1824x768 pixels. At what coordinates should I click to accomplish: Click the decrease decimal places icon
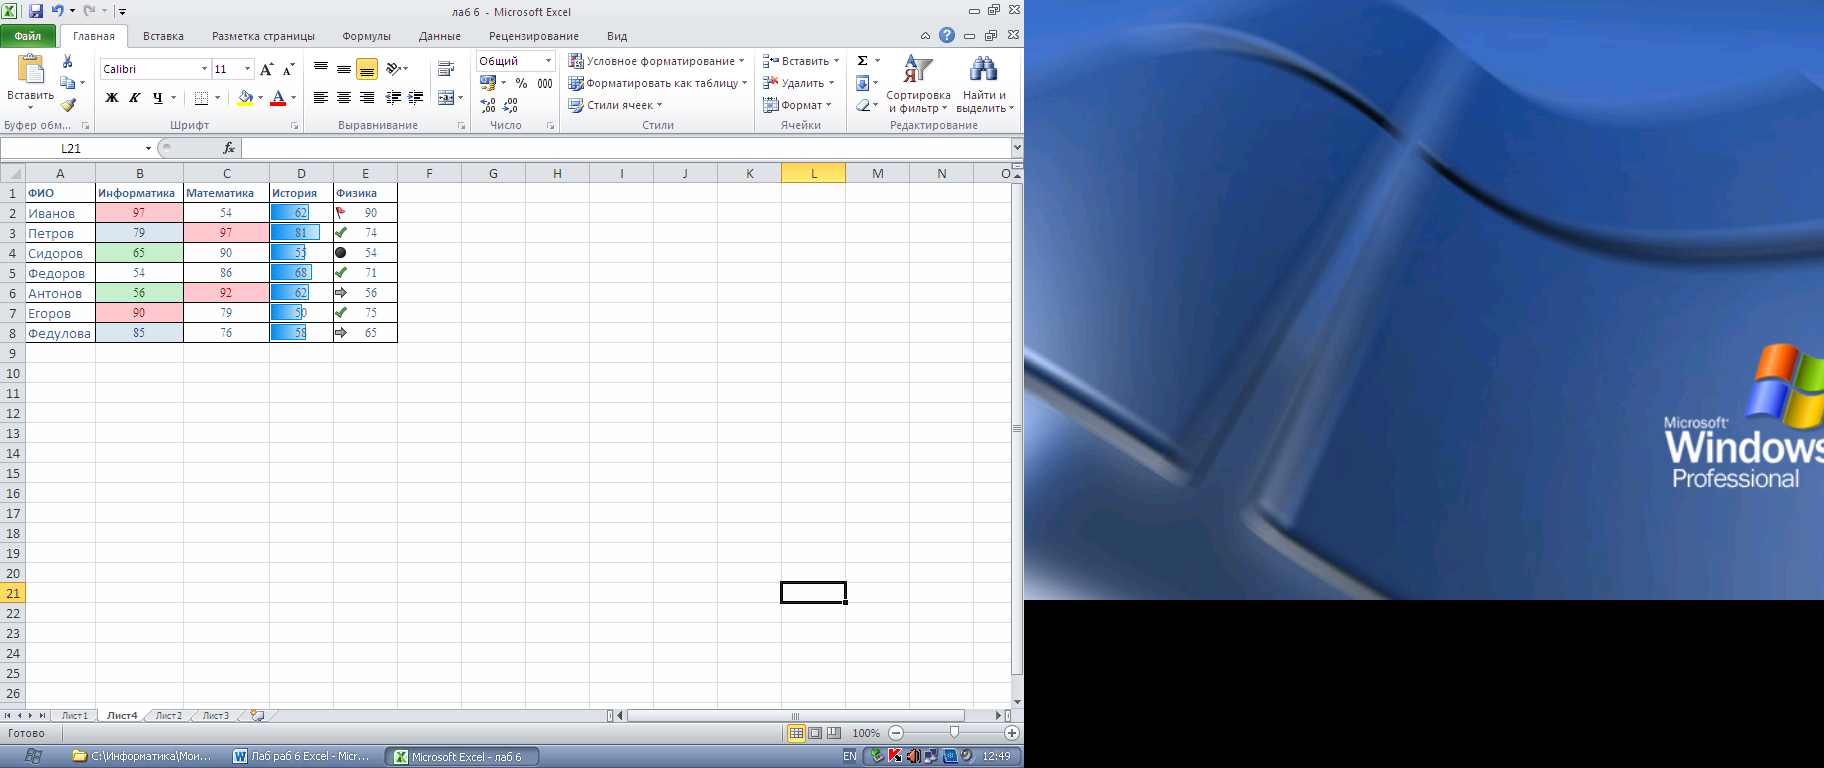pyautogui.click(x=510, y=105)
